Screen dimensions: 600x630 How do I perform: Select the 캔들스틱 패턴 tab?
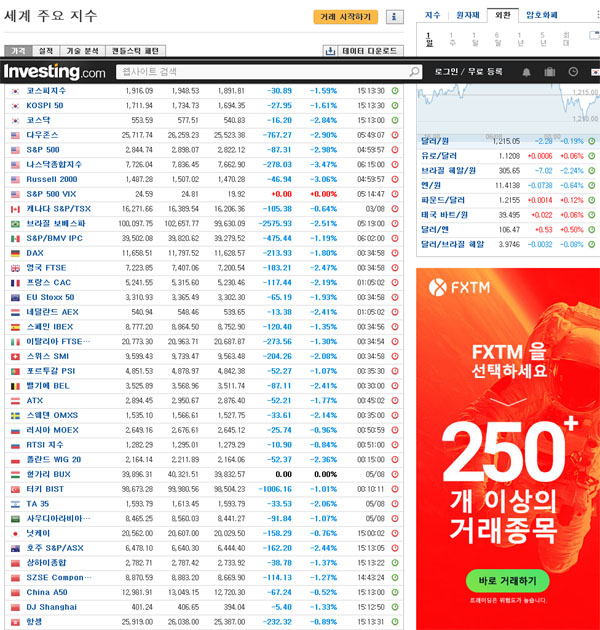tap(136, 51)
